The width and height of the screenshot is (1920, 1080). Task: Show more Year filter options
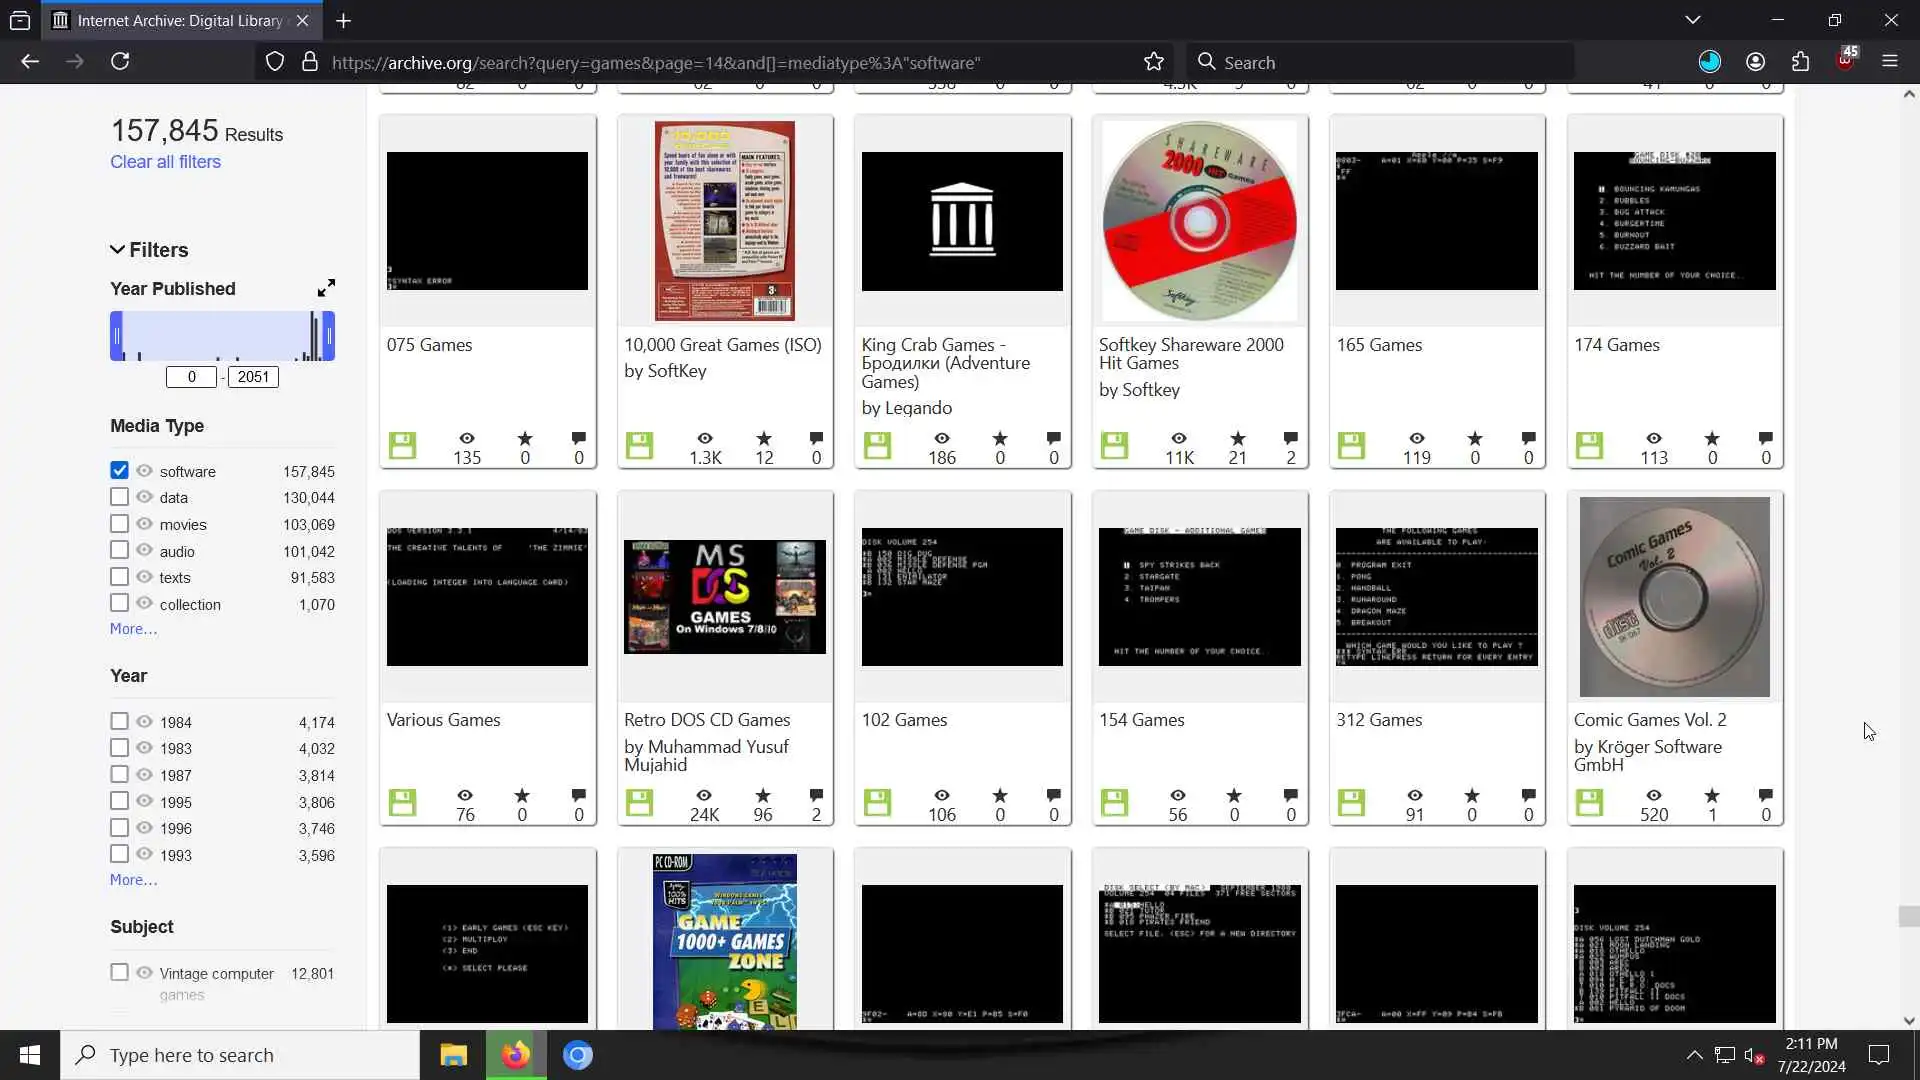pyautogui.click(x=133, y=880)
